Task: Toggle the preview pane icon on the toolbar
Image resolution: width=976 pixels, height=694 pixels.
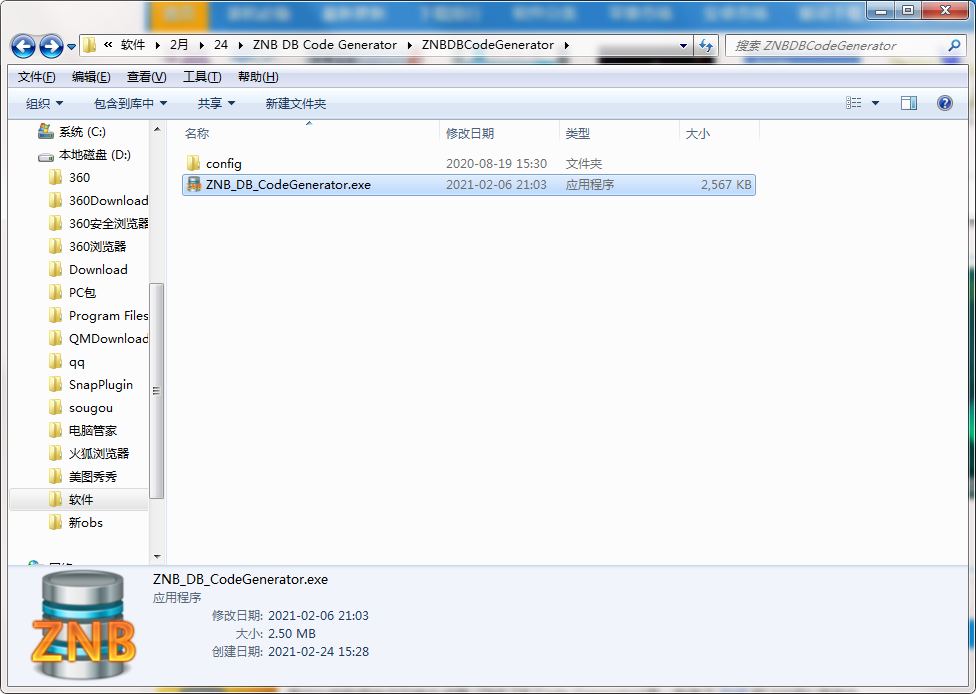Action: [x=909, y=102]
